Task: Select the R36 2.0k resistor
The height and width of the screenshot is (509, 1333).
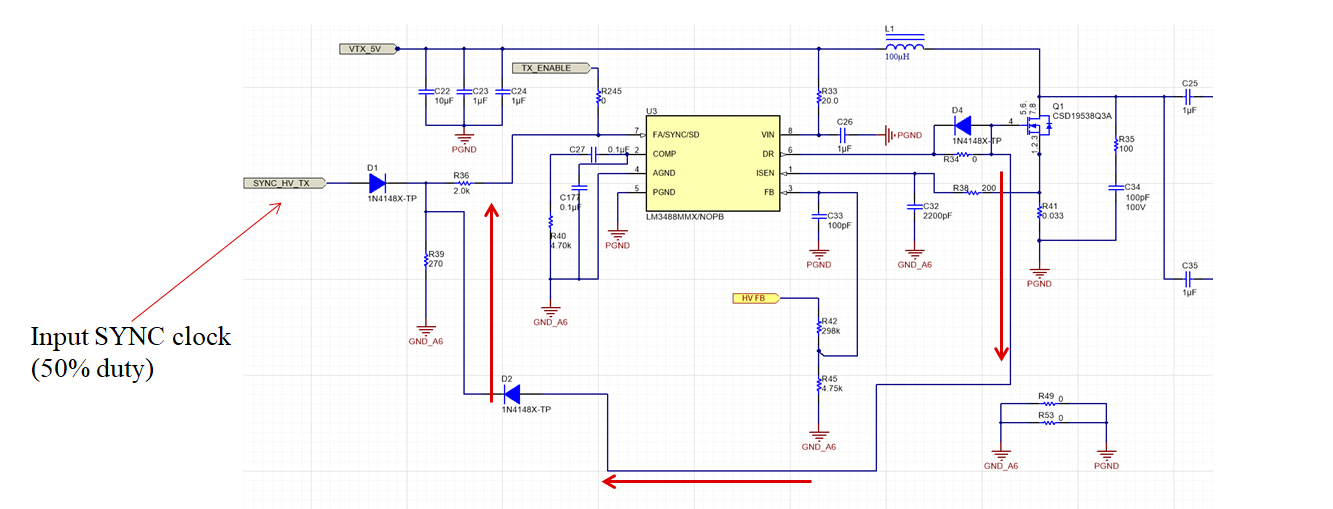Action: coord(463,184)
